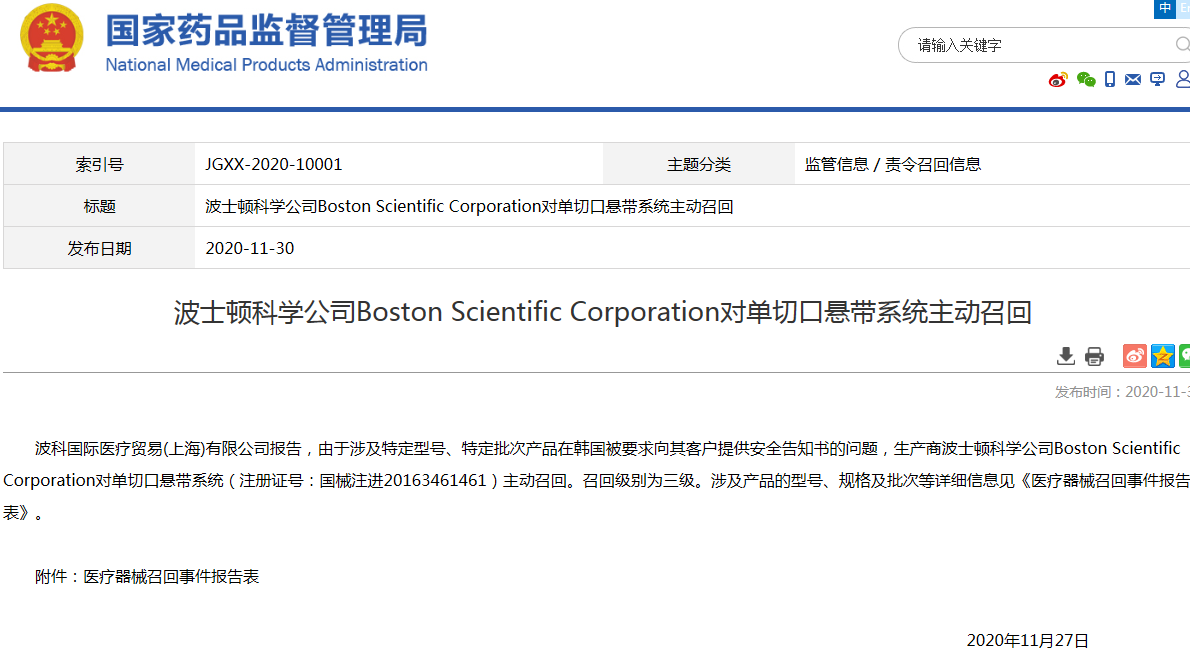Image resolution: width=1190 pixels, height=653 pixels.
Task: Click National Medical Products Administration text
Action: [x=266, y=65]
